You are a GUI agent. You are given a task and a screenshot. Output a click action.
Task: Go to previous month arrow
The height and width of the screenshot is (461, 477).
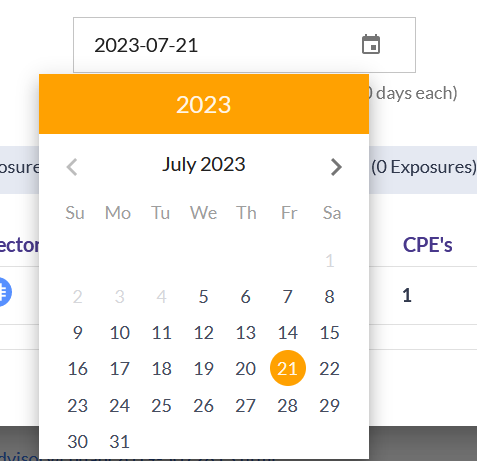tap(72, 167)
